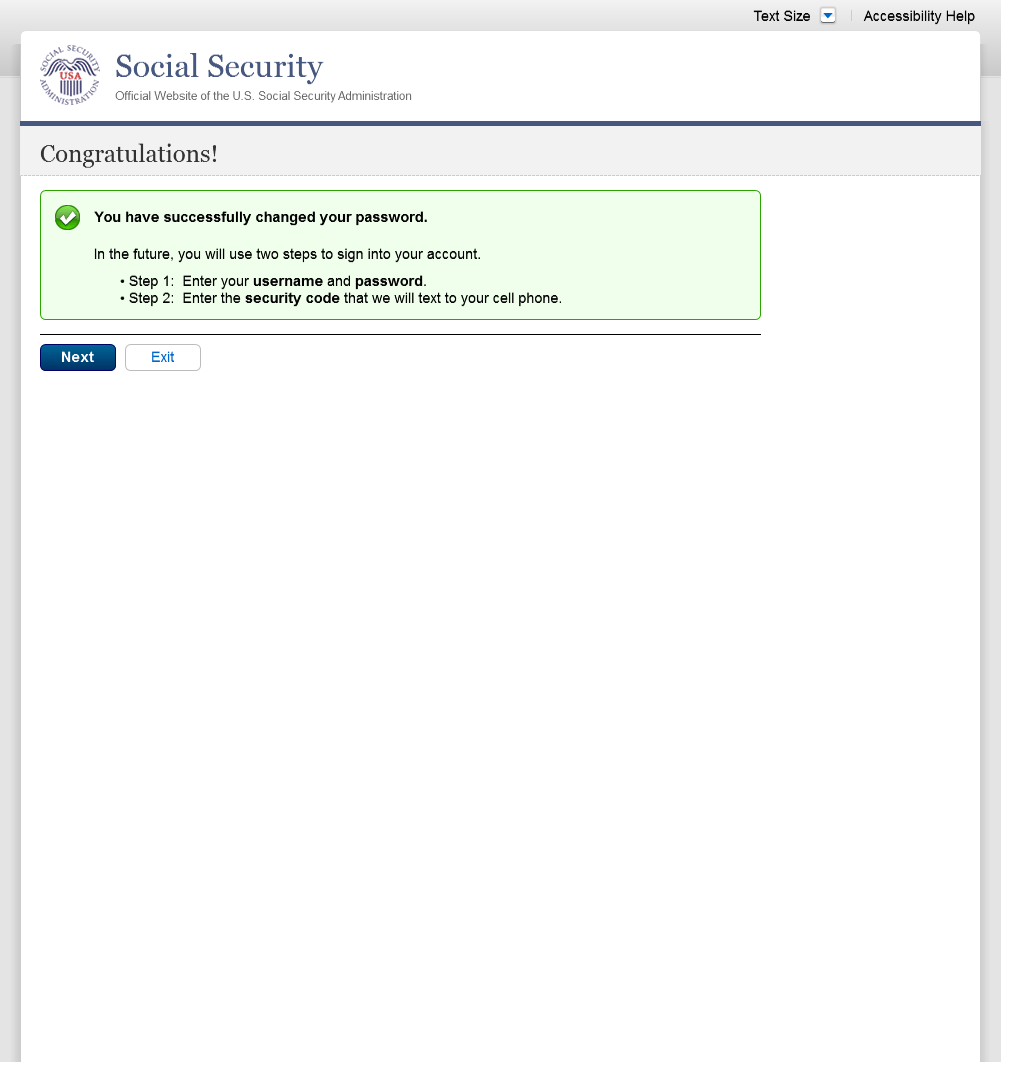Click the Text Size label
This screenshot has height=1071, width=1010.
781,16
